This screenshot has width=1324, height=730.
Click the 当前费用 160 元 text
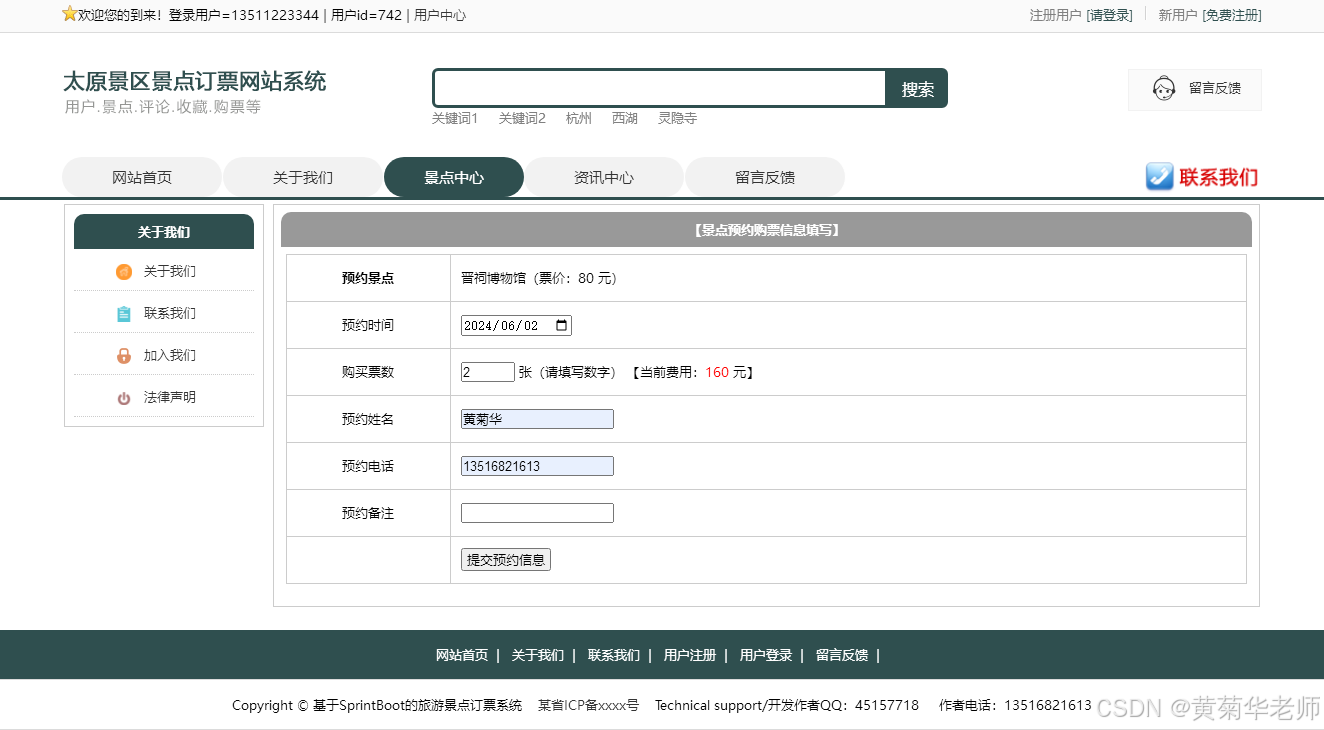[x=692, y=372]
